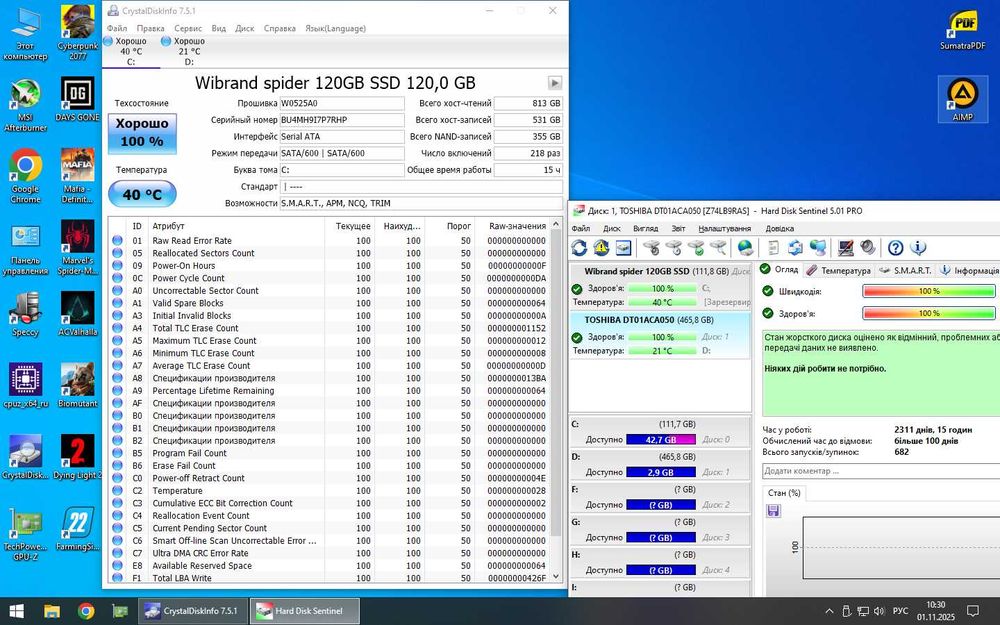Click the blue question mark help icon
Viewport: 1000px width, 625px height.
[x=895, y=248]
